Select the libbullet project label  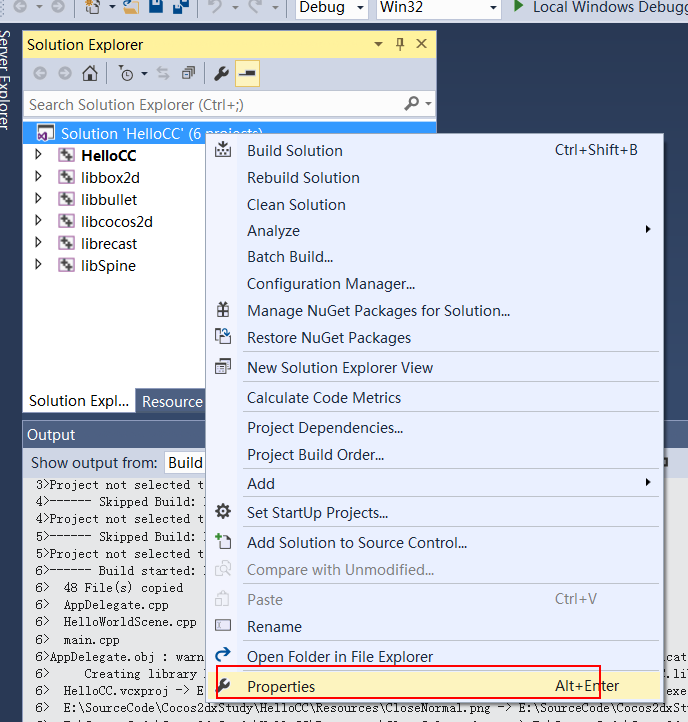(109, 199)
